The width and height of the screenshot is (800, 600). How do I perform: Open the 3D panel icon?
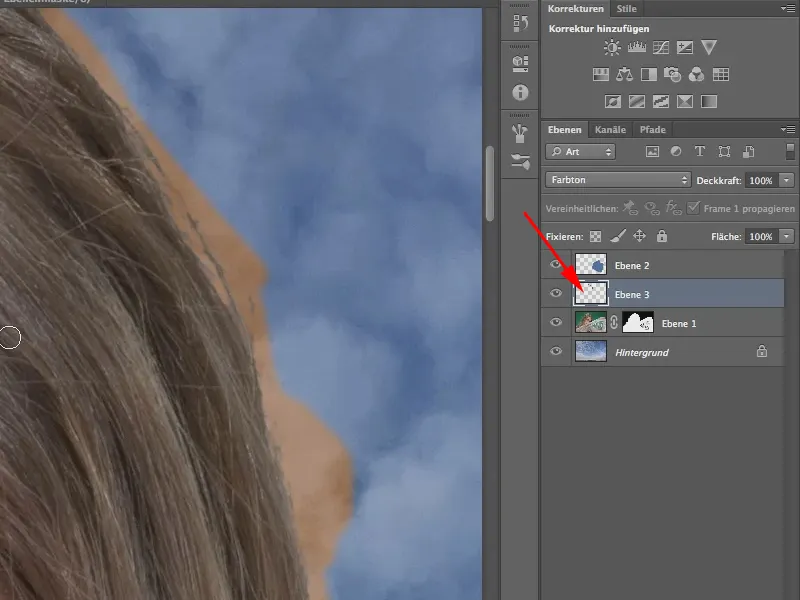[520, 63]
